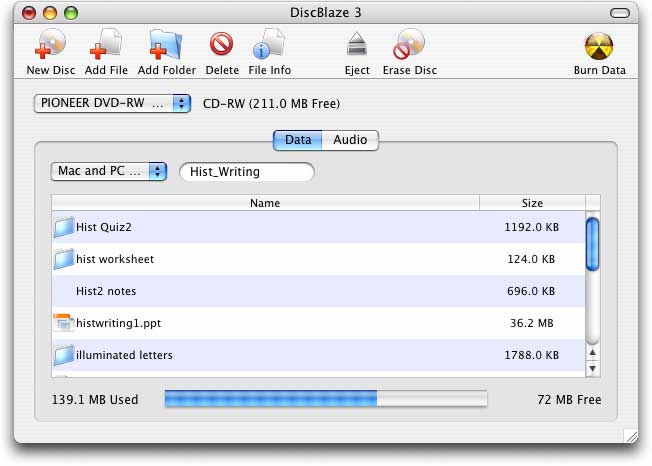Click the disc space usage progress bar
Screen dimensions: 652x466
pos(326,399)
